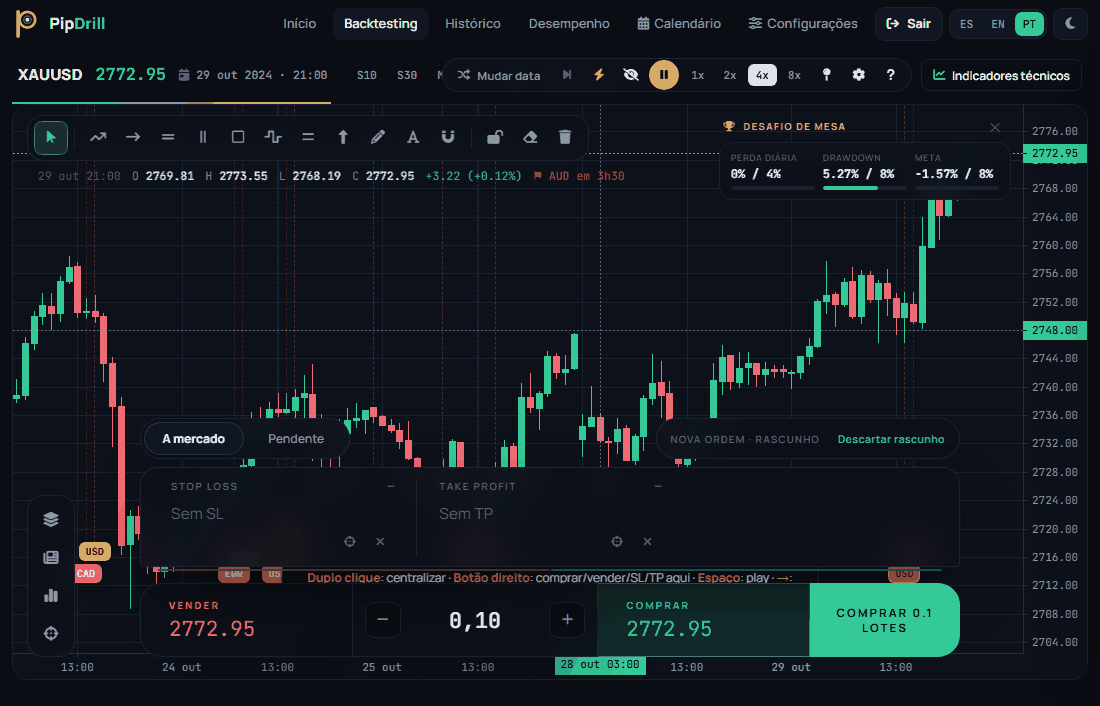Pause the backtesting playback
1100x706 pixels.
[x=664, y=75]
